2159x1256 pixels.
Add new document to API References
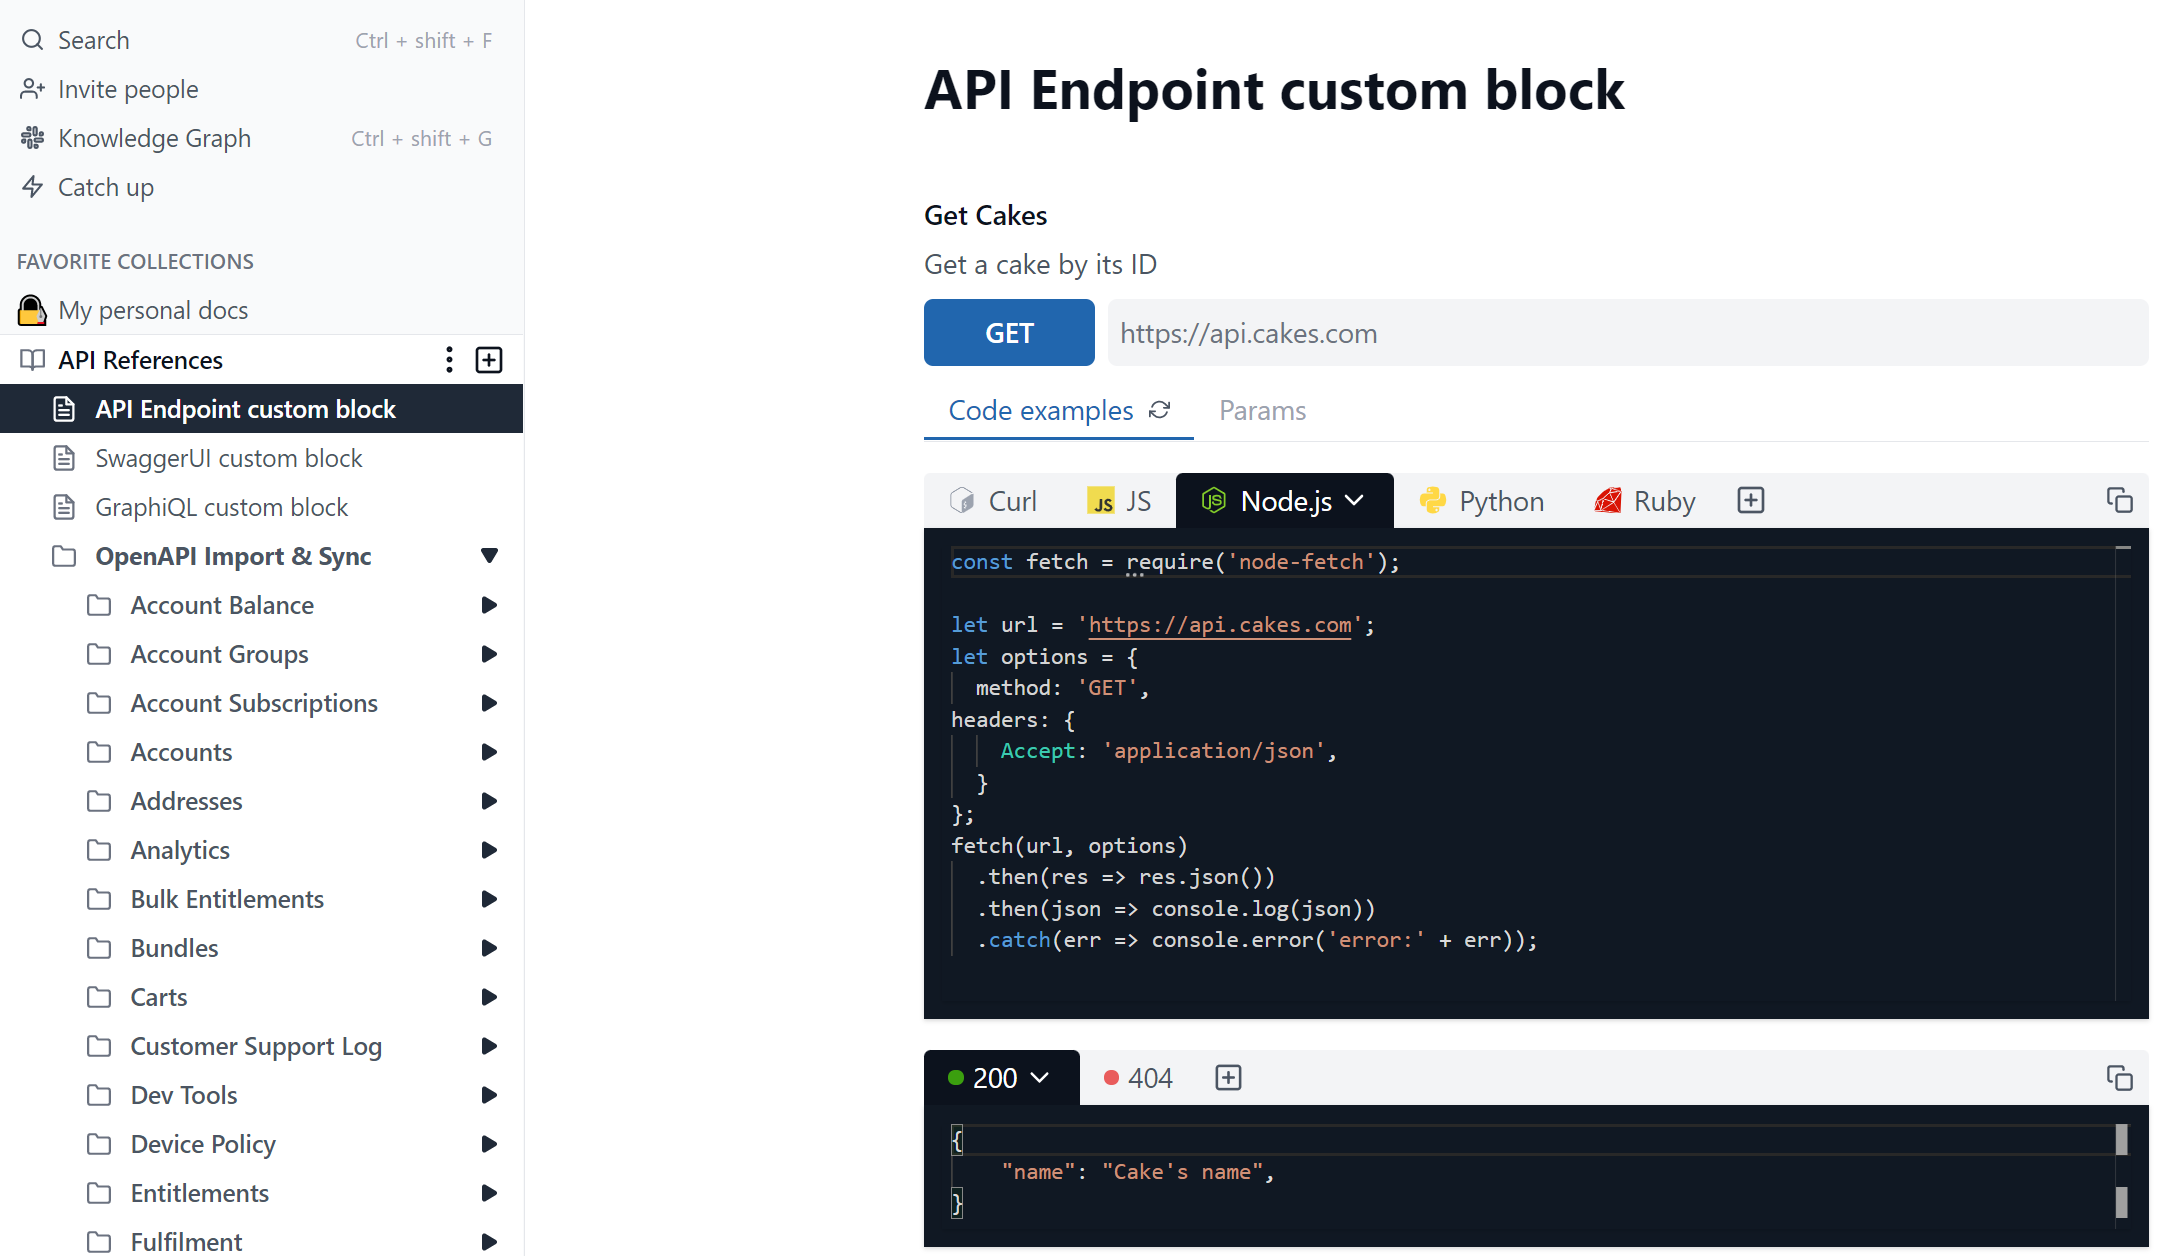489,360
